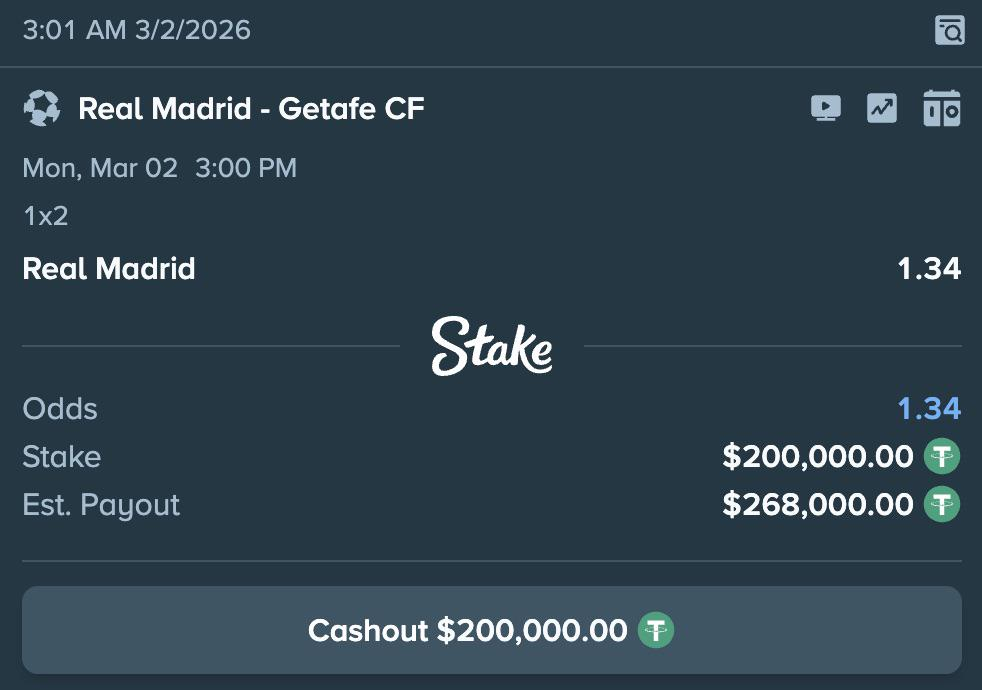Viewport: 982px width, 690px height.
Task: Click the $268,000.00 estimated payout amount
Action: tap(817, 505)
